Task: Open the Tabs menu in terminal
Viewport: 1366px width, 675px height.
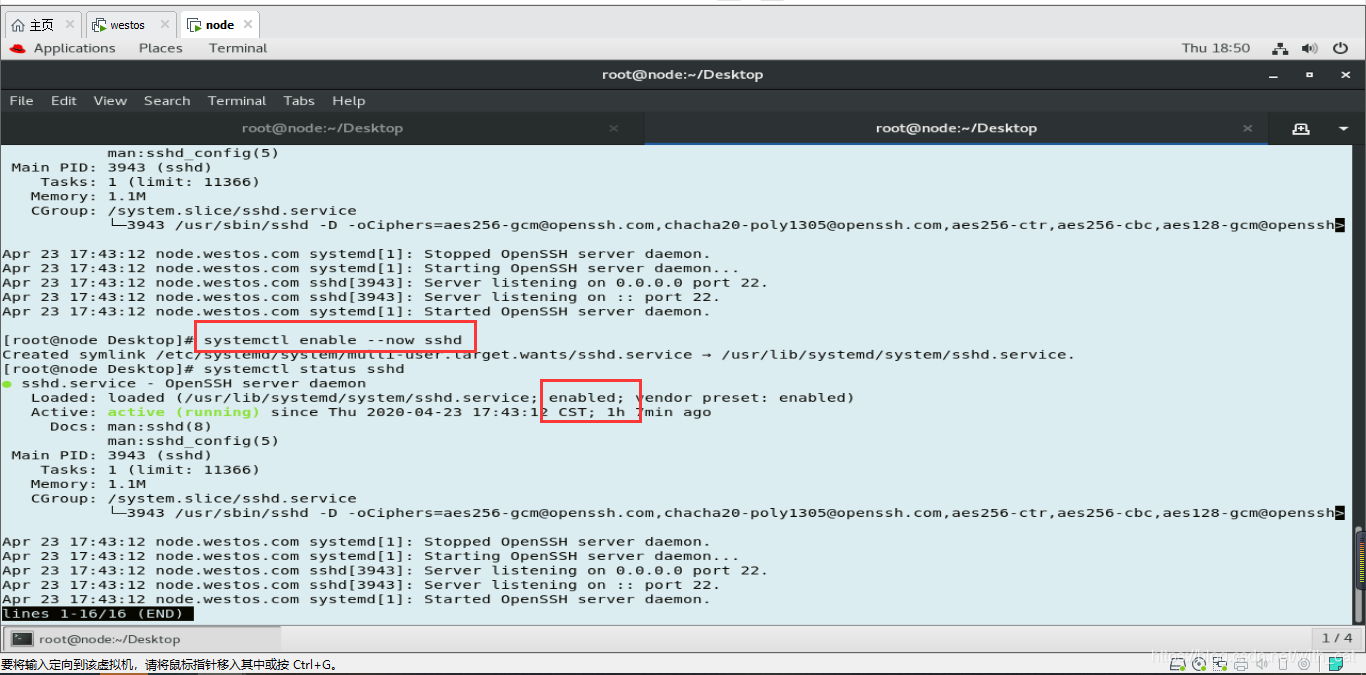Action: point(299,101)
